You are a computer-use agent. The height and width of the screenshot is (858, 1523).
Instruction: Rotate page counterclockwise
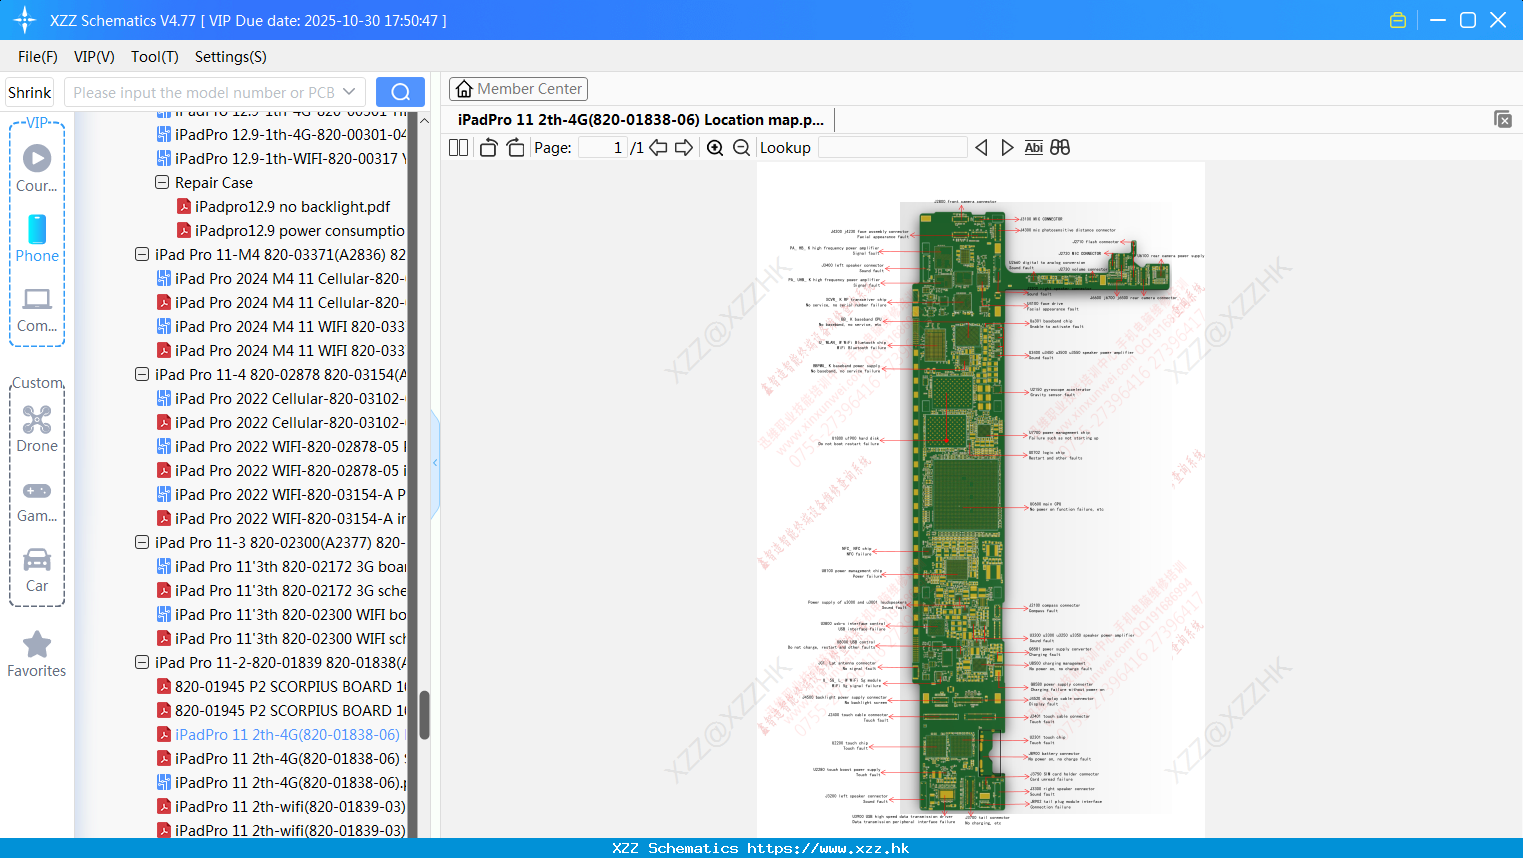(x=488, y=148)
